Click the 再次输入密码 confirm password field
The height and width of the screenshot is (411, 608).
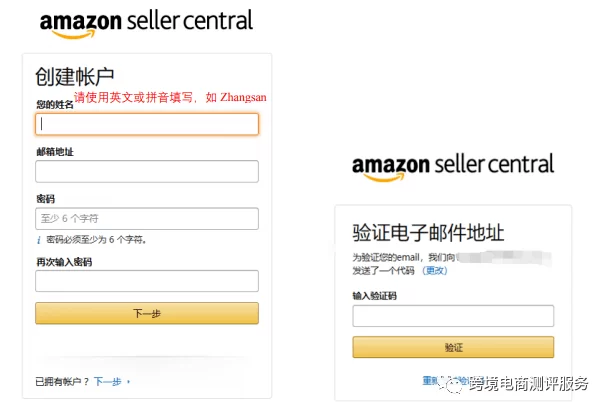[x=147, y=281]
